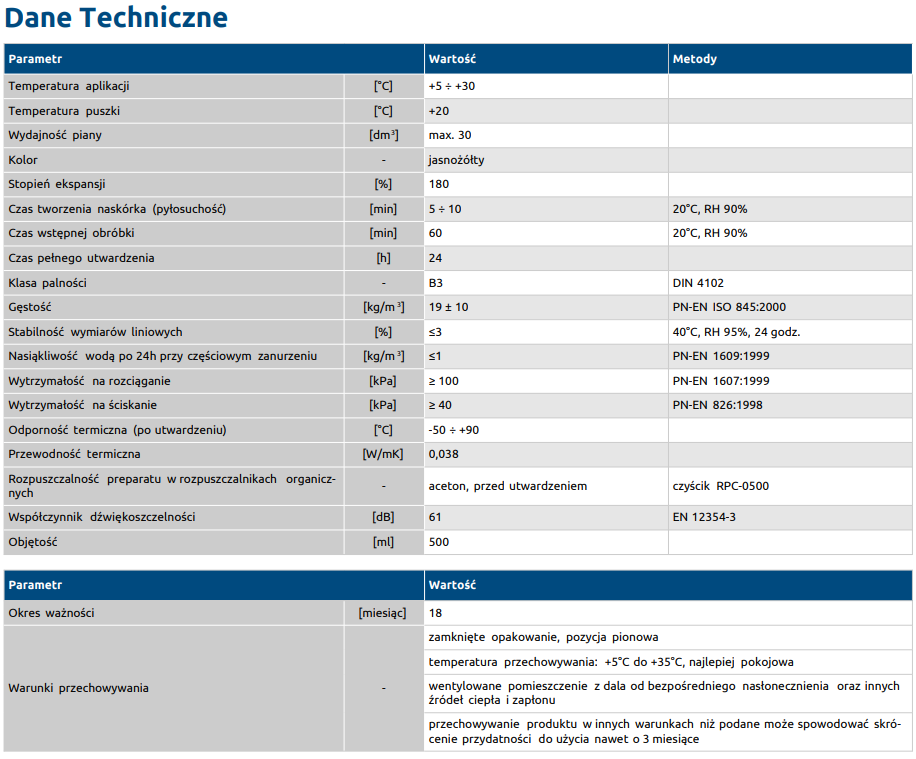Image resolution: width=916 pixels, height=759 pixels.
Task: Click the "[W/mK]" unit cell
Action: (x=383, y=454)
